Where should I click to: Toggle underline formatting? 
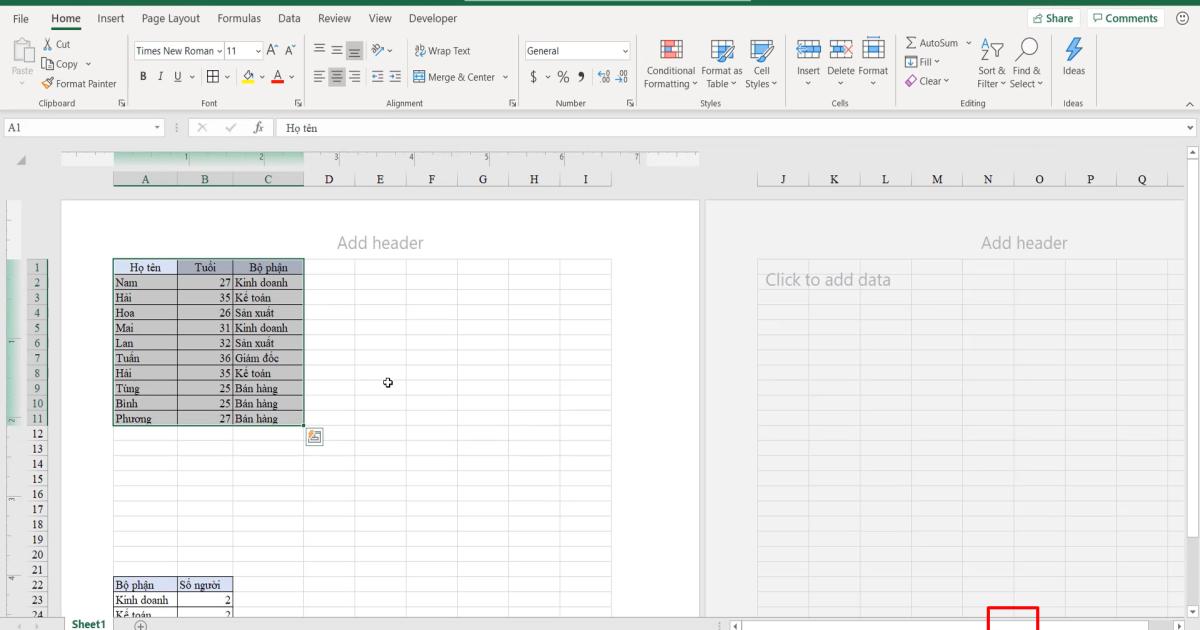tap(177, 75)
